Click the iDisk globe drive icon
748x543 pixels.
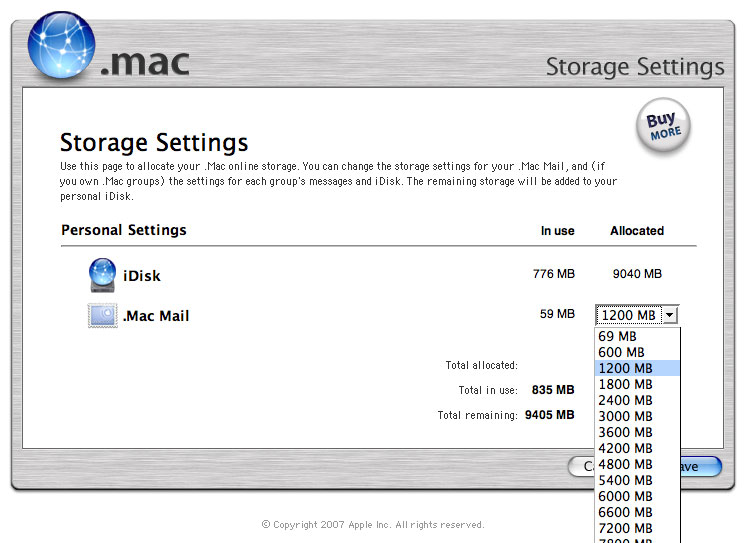coord(102,275)
